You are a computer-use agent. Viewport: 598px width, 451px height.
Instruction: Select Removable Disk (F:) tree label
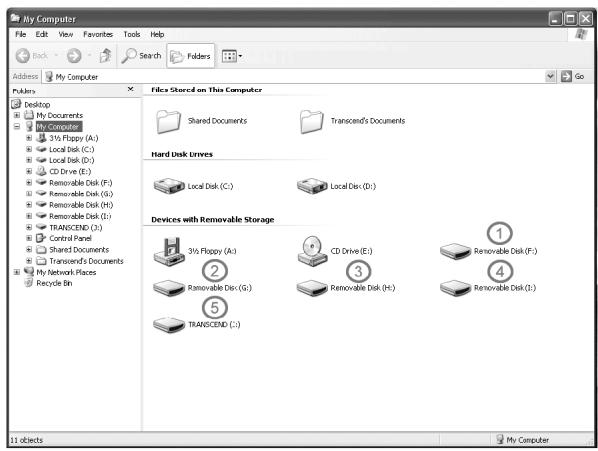coord(81,183)
